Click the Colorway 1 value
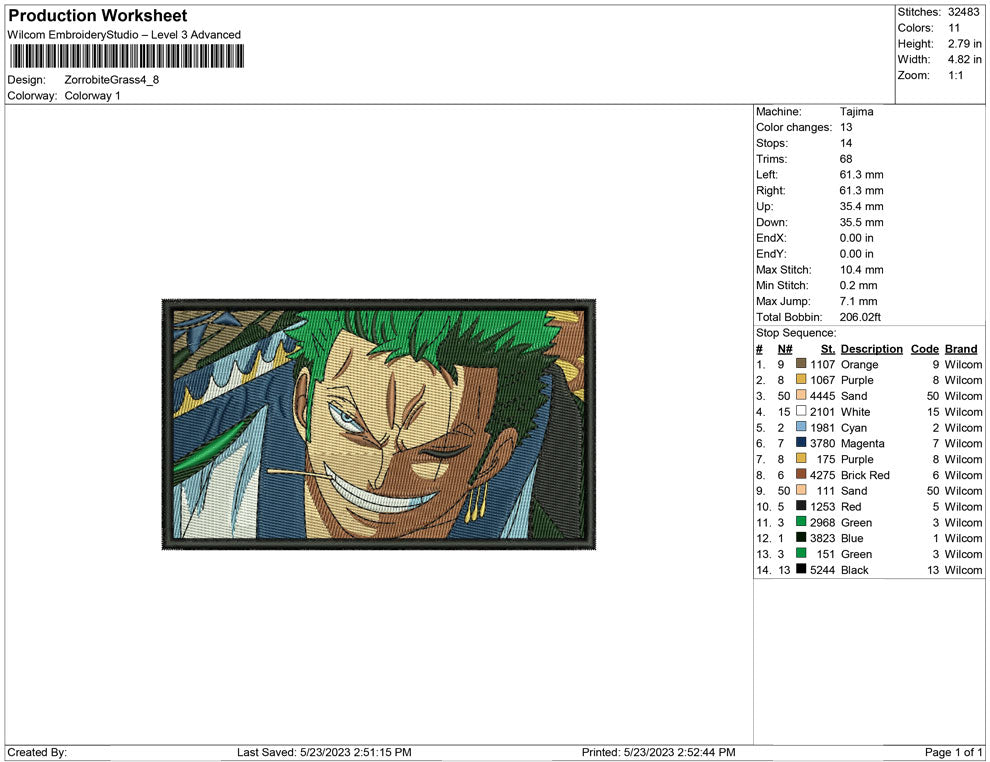 92,95
